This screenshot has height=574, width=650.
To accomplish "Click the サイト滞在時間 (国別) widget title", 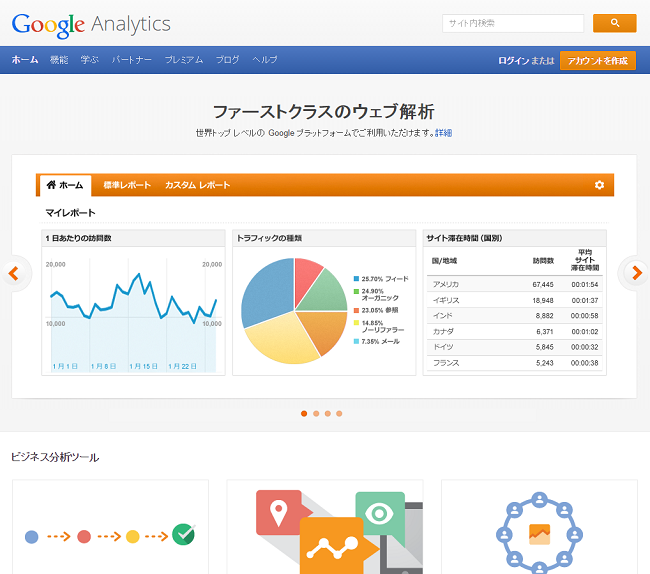I will click(x=464, y=238).
